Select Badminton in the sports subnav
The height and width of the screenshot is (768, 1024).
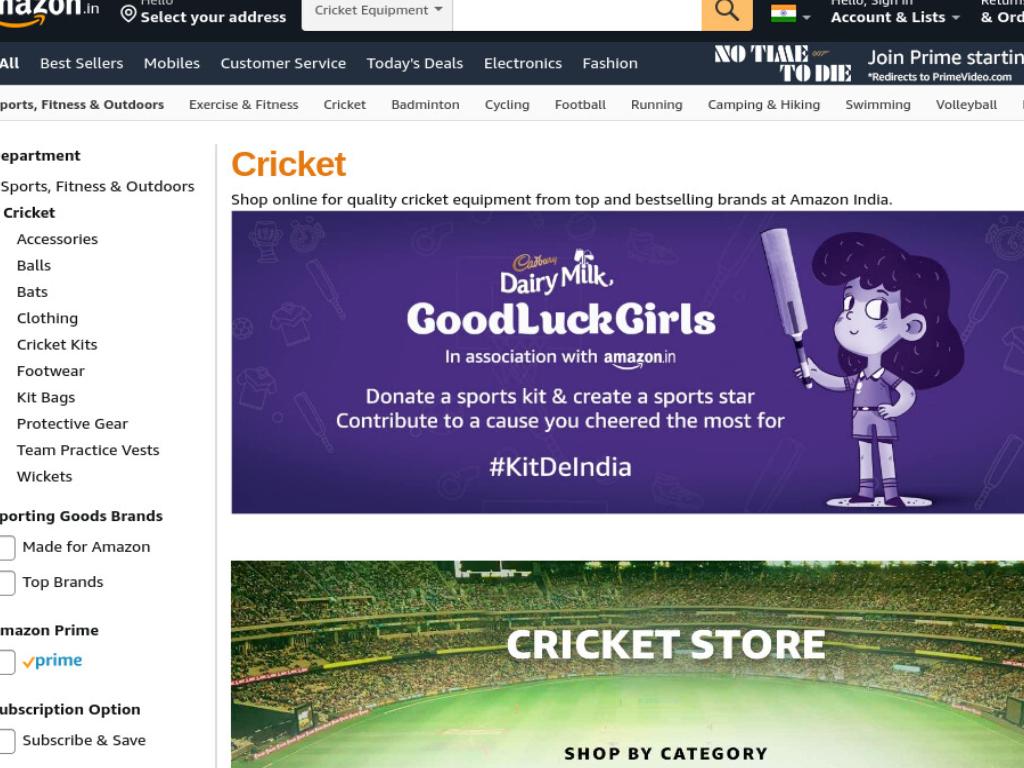425,104
